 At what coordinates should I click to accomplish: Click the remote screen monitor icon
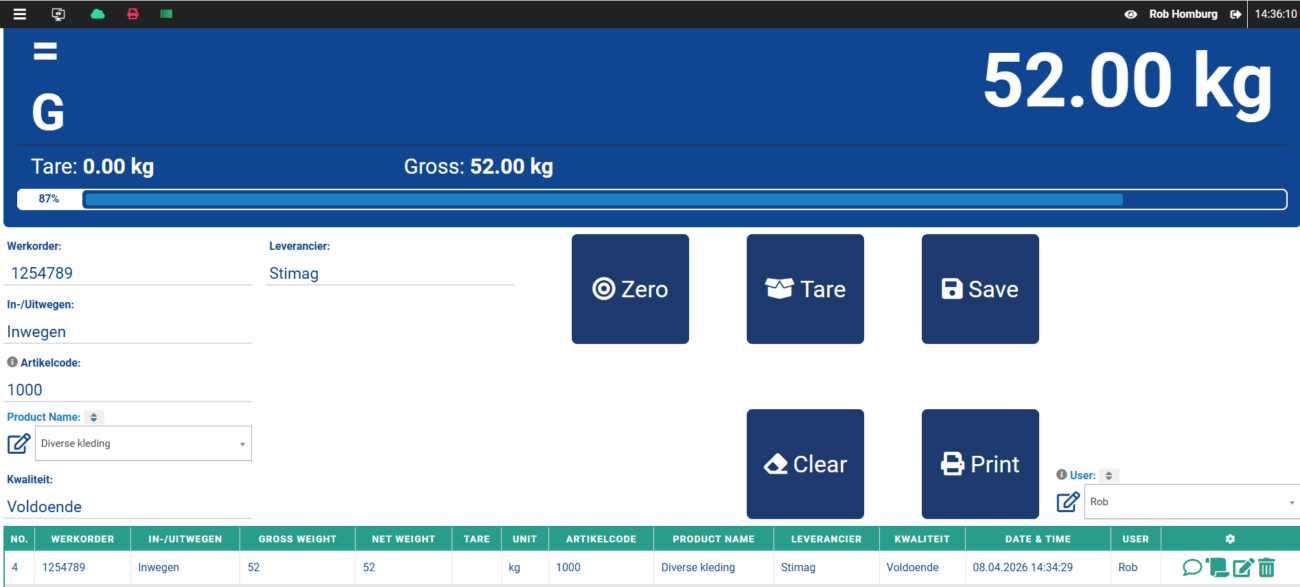(58, 14)
